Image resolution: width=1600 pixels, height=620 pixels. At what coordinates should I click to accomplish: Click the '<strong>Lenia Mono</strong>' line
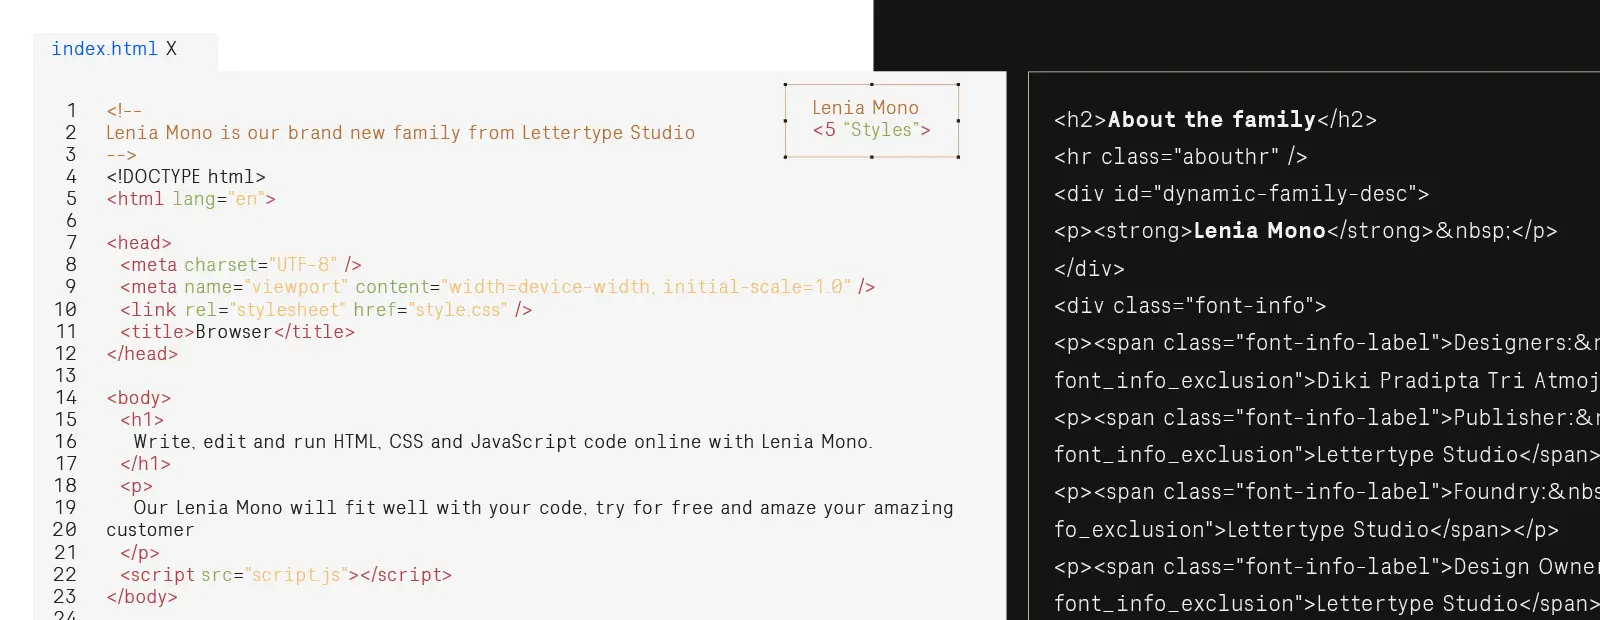[1305, 230]
